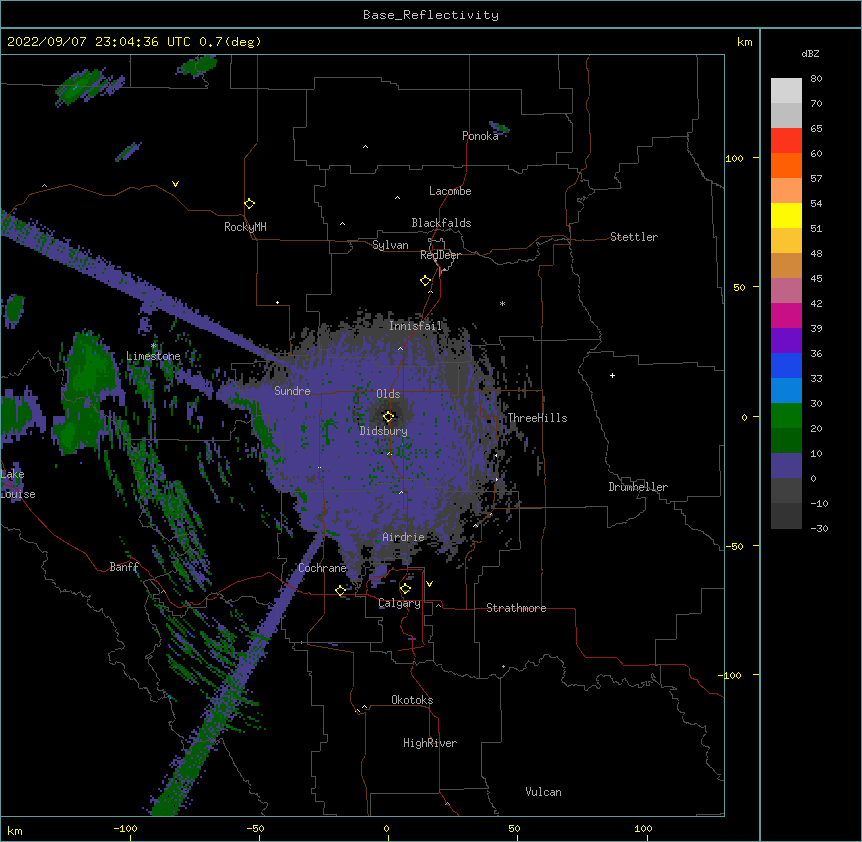Click the Olds town label
The width and height of the screenshot is (862, 842).
click(388, 394)
